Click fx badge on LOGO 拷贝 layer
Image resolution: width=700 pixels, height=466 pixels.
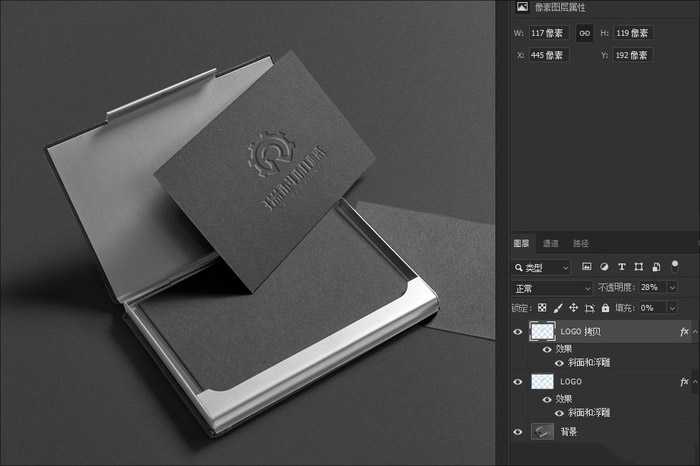(684, 331)
